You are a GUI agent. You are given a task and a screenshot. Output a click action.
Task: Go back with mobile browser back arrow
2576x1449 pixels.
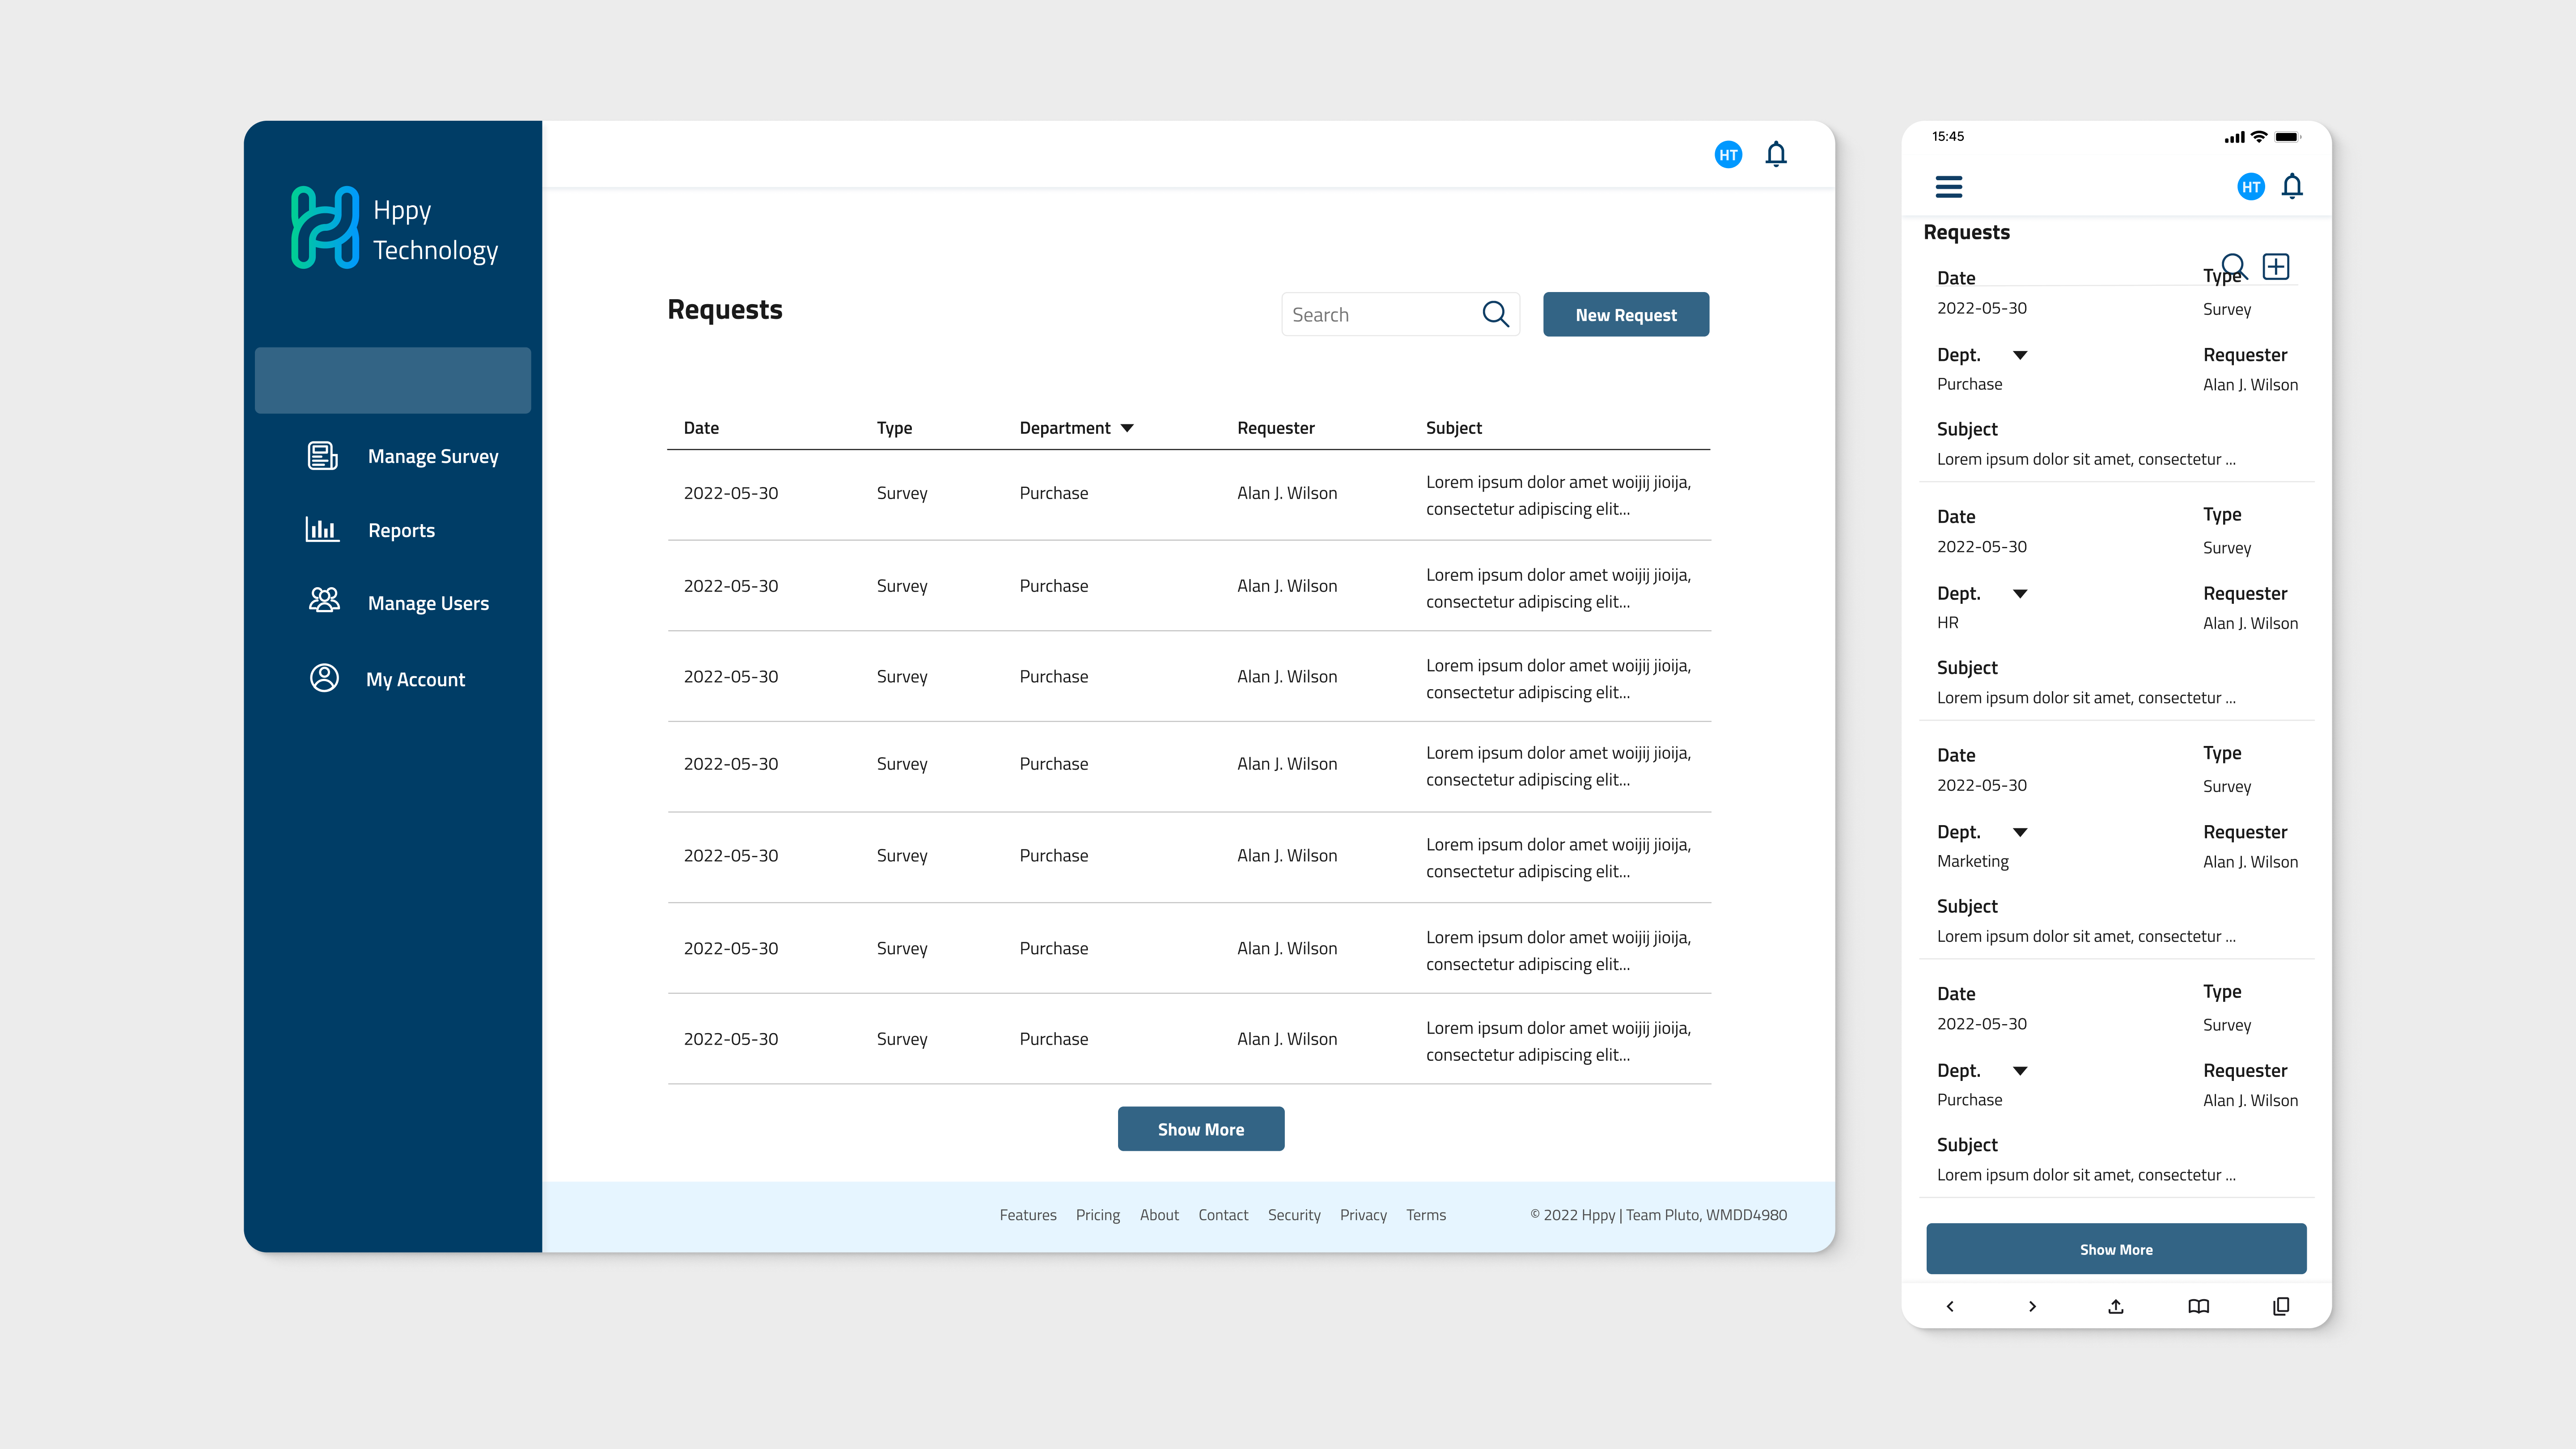pos(1950,1306)
